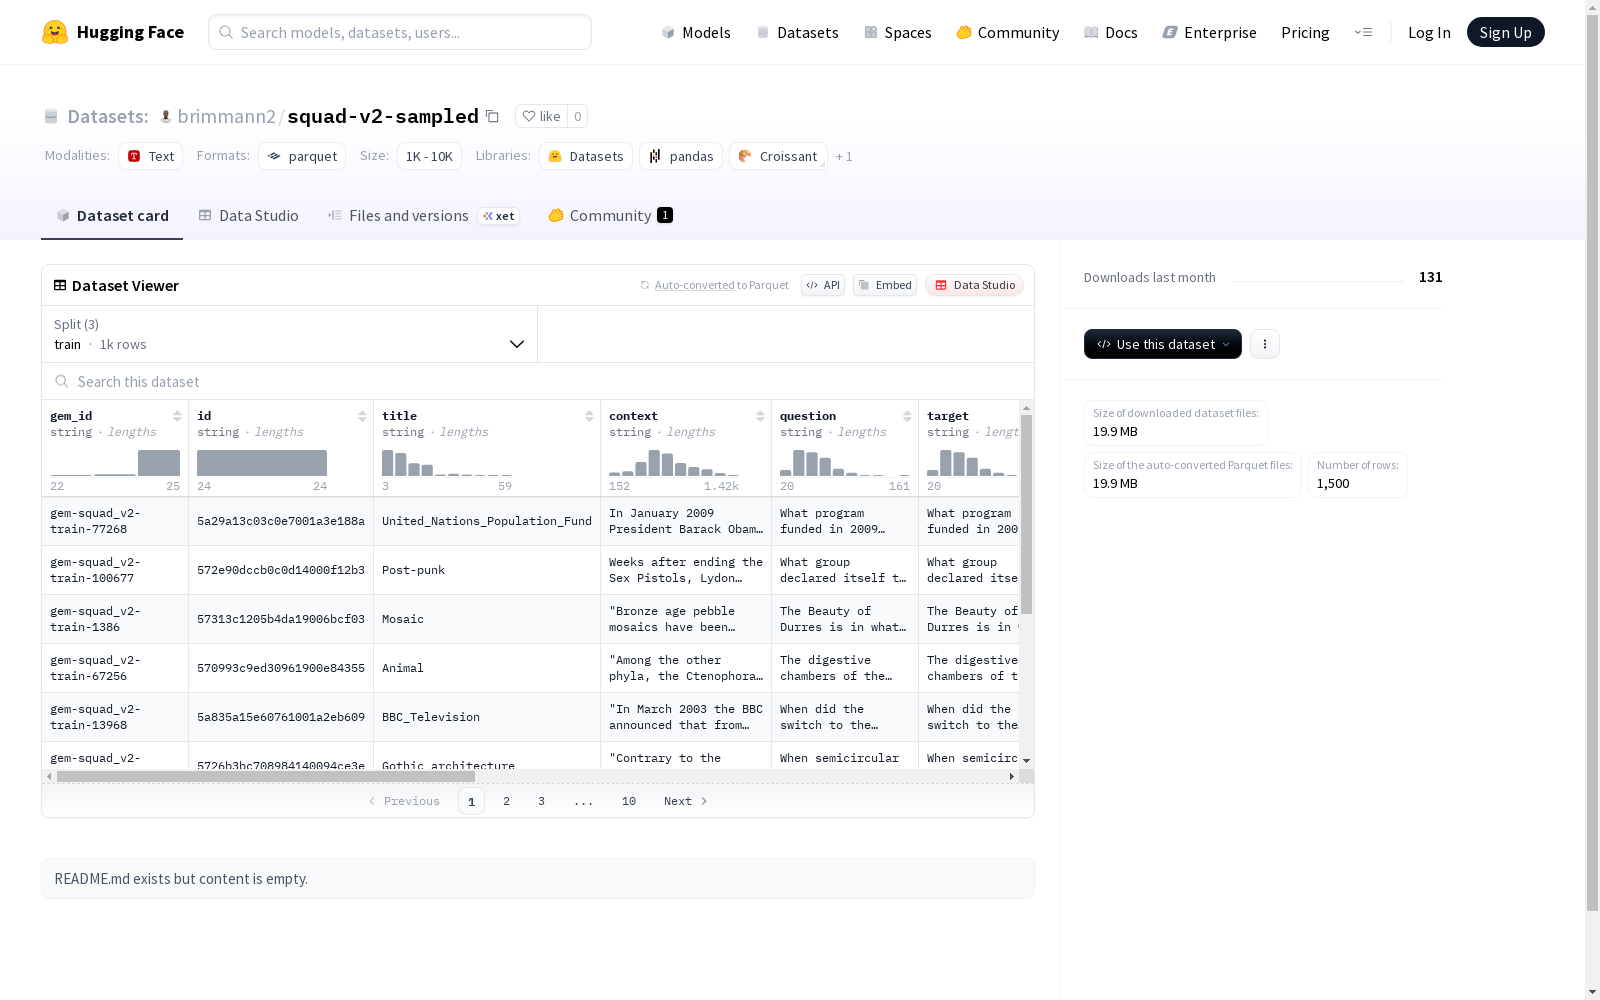Click the Sign Up button

coord(1506,32)
